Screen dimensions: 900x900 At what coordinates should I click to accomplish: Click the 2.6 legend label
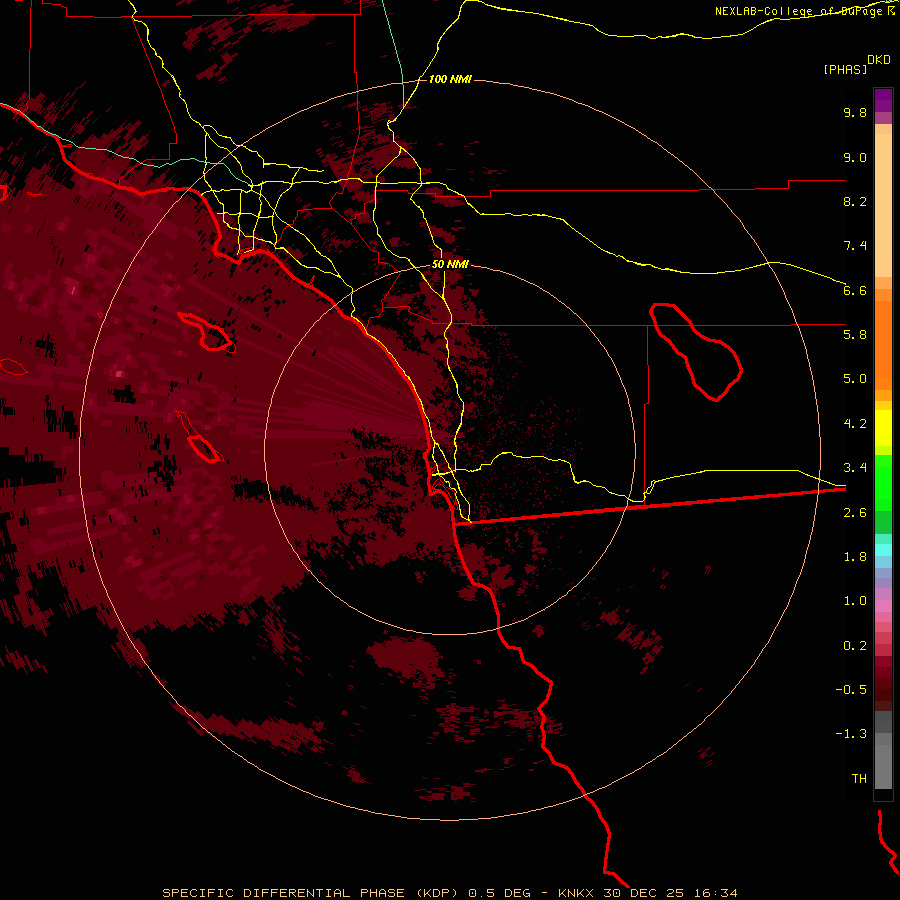[855, 513]
